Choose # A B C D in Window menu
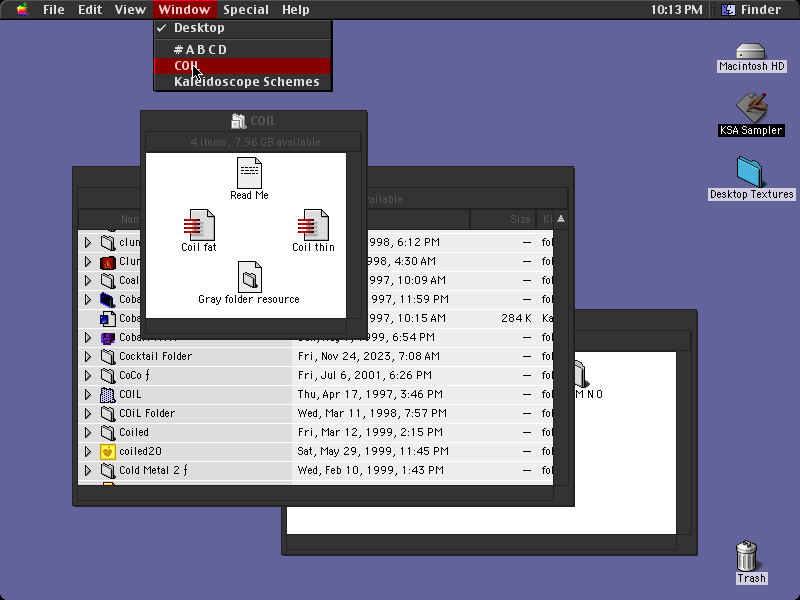Viewport: 800px width, 600px height. coord(243,49)
